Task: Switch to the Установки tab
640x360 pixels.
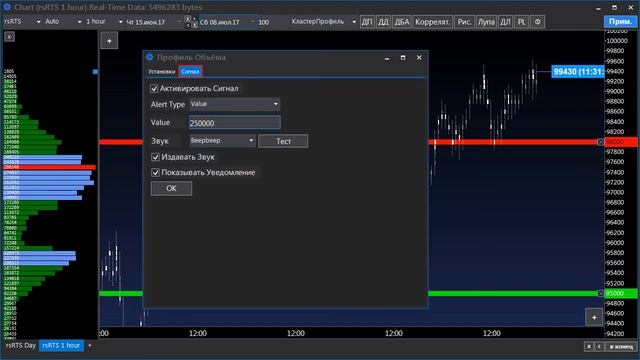Action: point(161,71)
